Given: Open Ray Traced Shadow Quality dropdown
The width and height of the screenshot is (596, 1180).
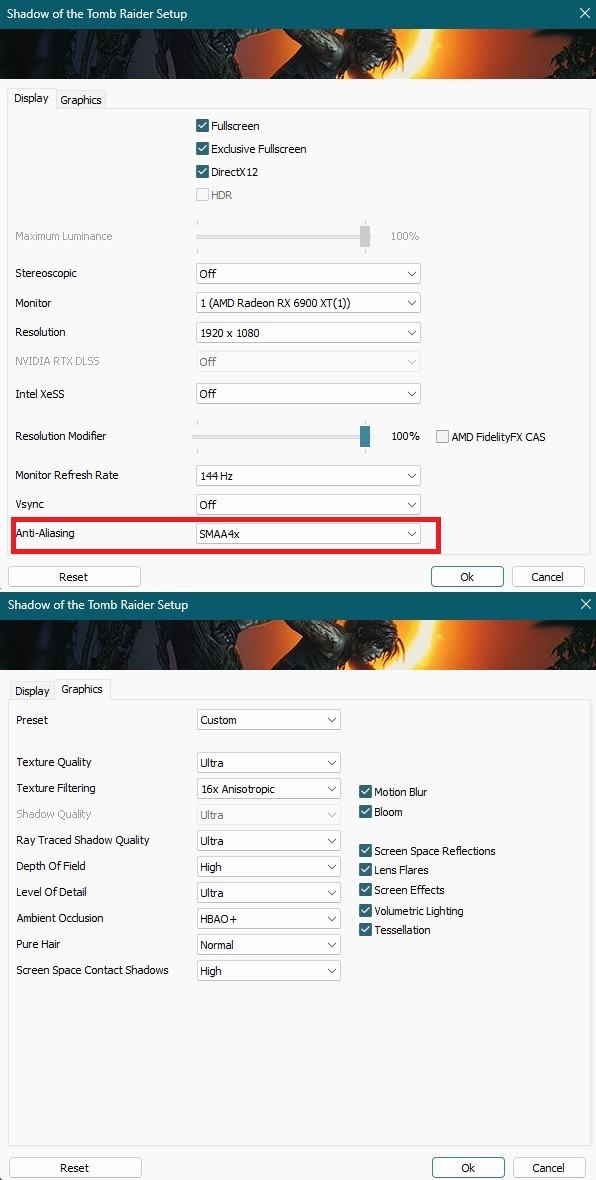Looking at the screenshot, I should pyautogui.click(x=269, y=841).
